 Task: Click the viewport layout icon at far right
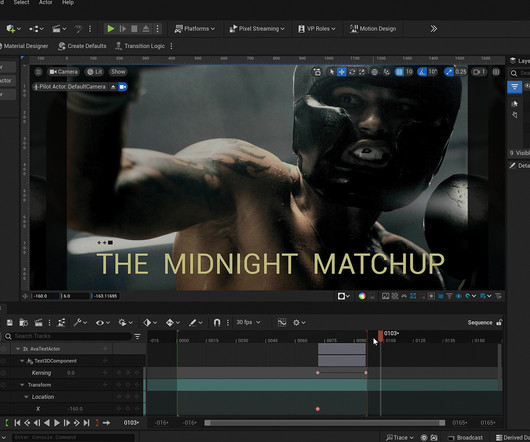point(496,72)
